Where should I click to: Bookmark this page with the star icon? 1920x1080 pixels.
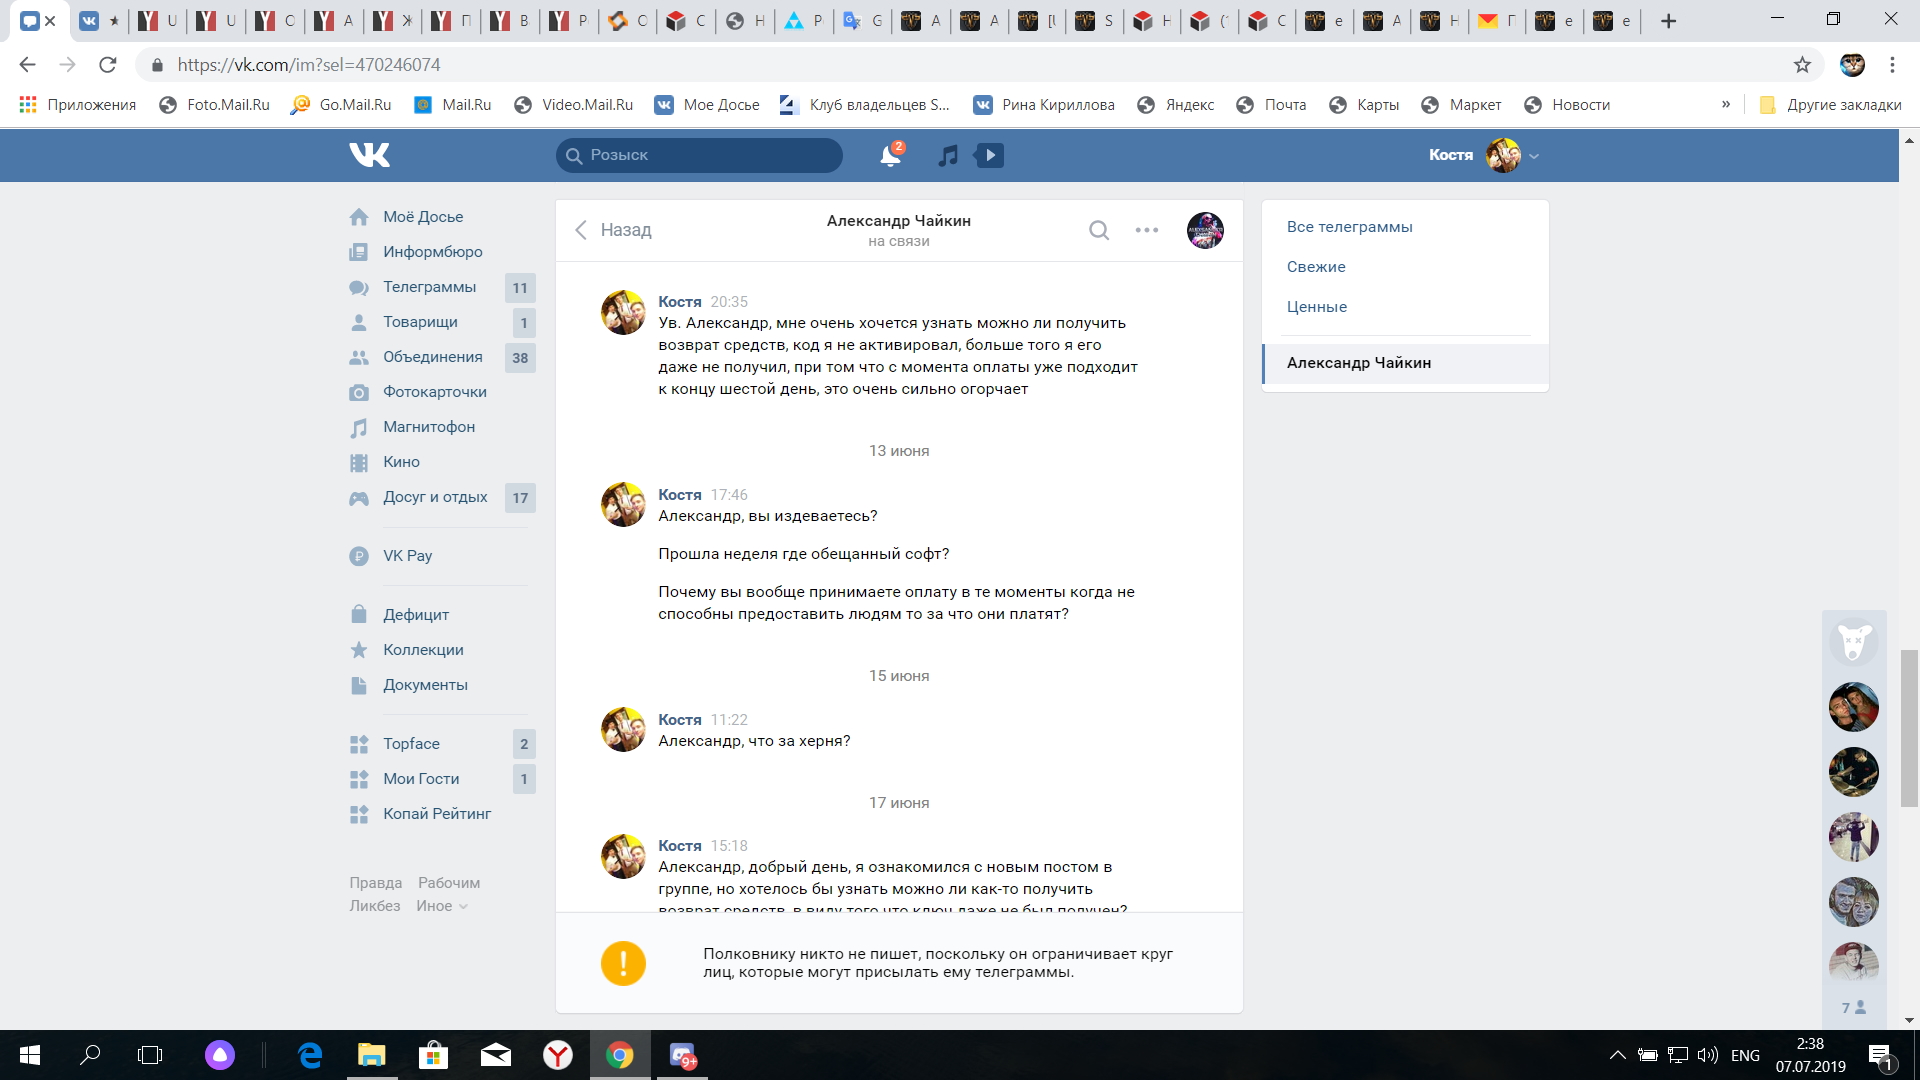tap(1802, 65)
